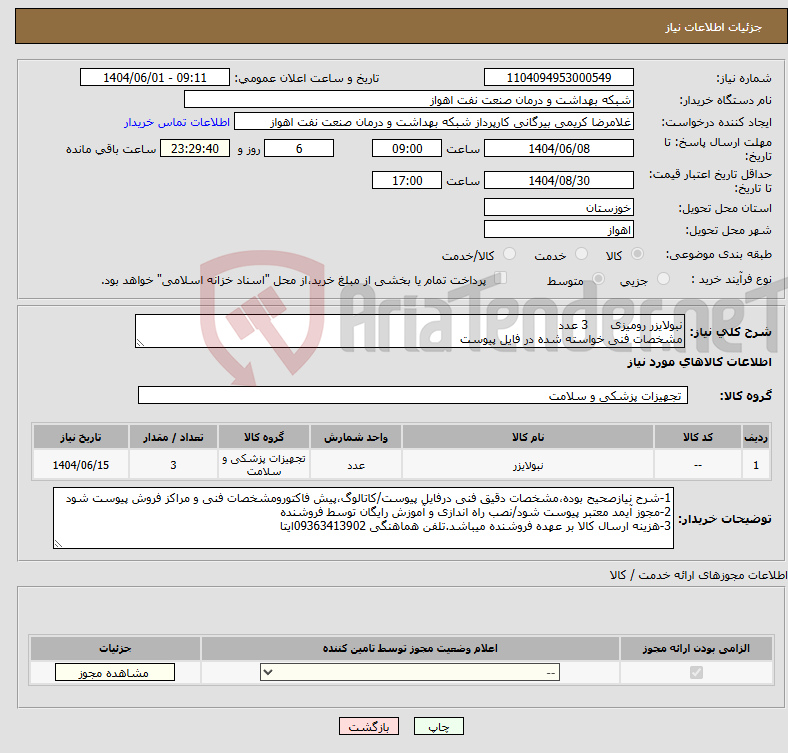788x753 pixels.
Task: Click the نبولایزر item name cell
Action: [528, 465]
